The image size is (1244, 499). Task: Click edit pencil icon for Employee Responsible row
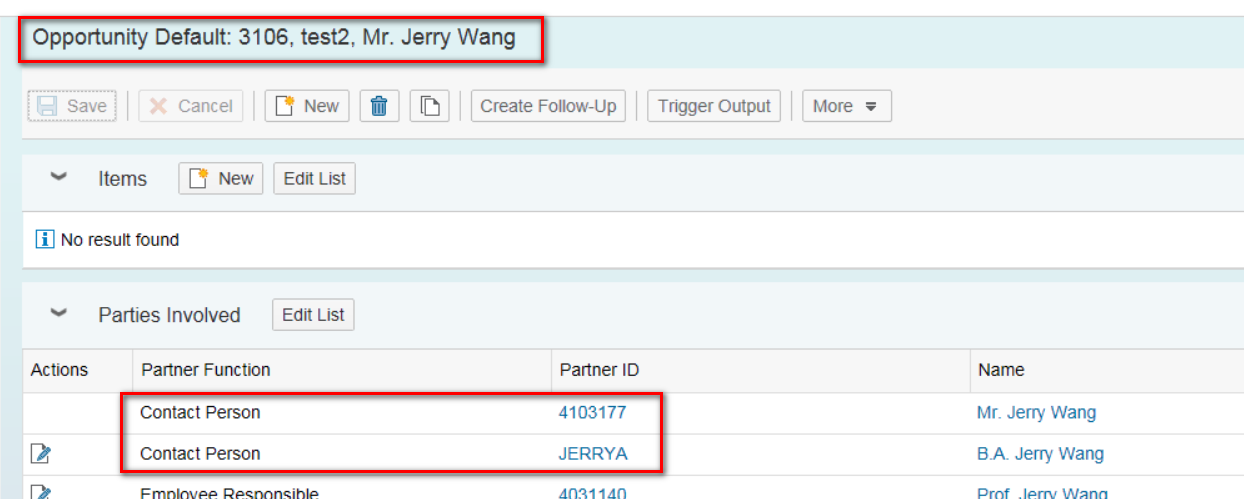[x=41, y=492]
